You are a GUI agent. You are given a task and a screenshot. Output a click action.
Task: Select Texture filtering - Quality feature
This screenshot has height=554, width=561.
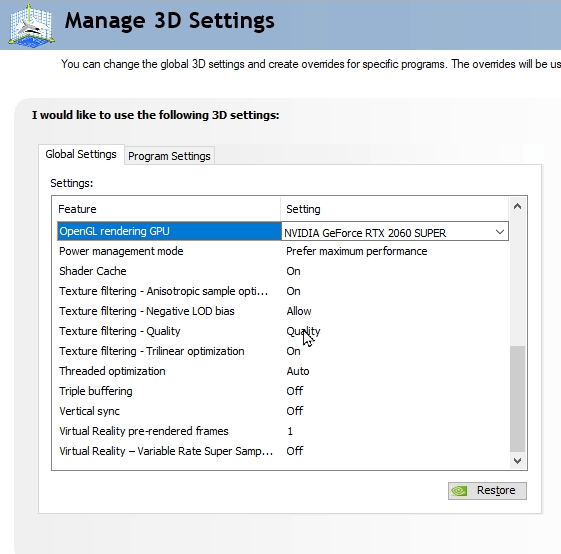click(119, 331)
